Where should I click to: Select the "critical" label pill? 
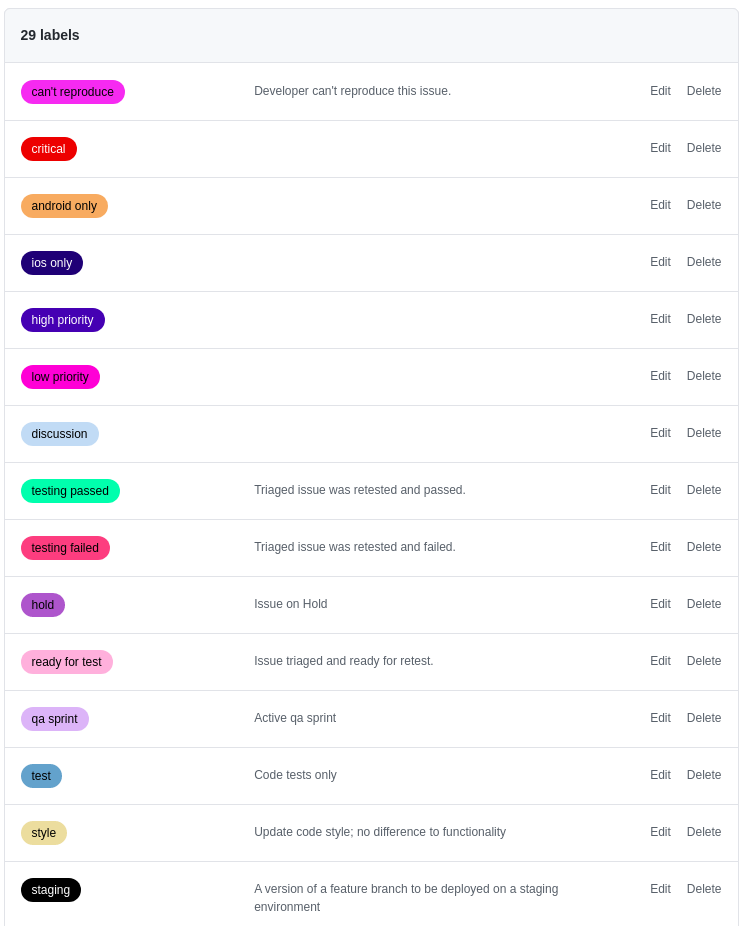coord(48,148)
